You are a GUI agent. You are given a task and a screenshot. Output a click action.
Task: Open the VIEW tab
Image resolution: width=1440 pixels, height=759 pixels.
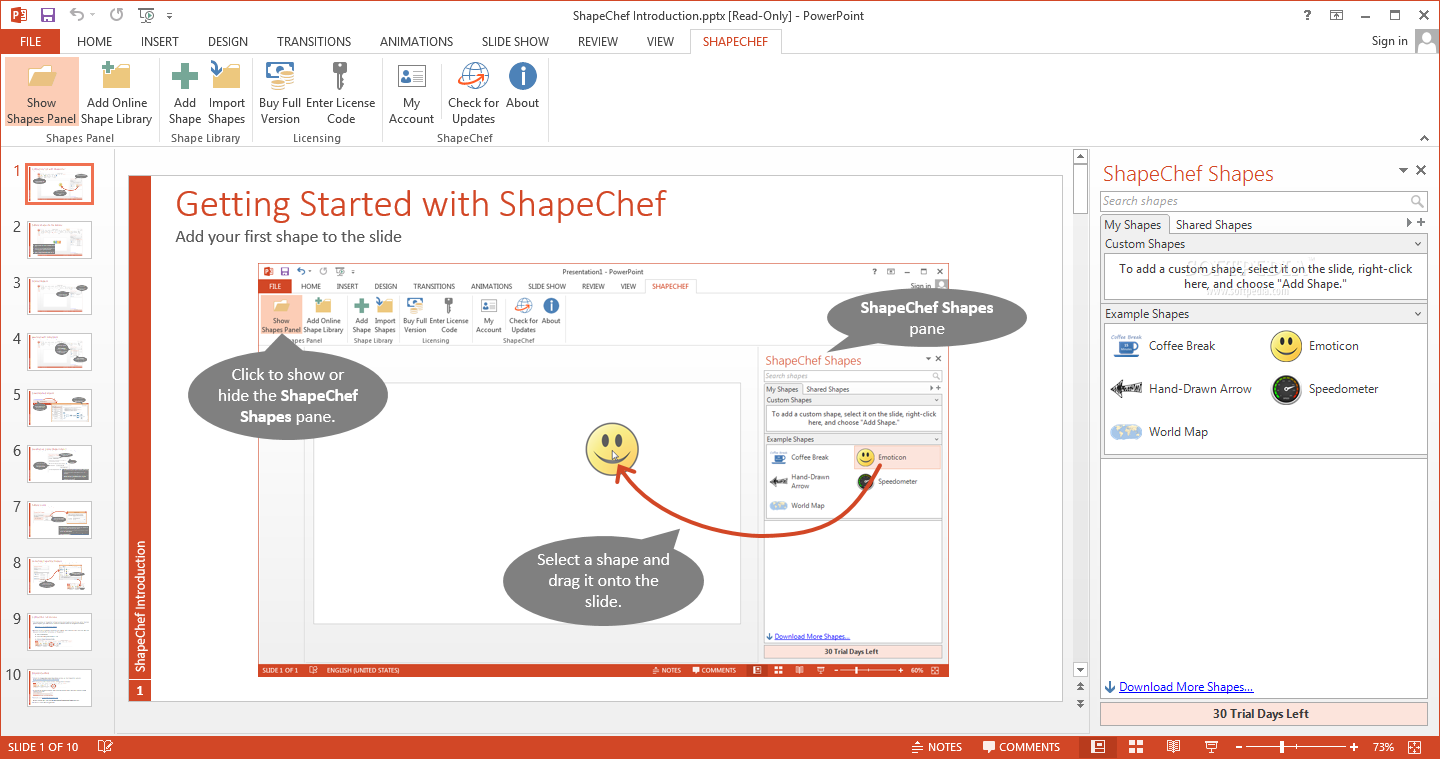coord(660,42)
